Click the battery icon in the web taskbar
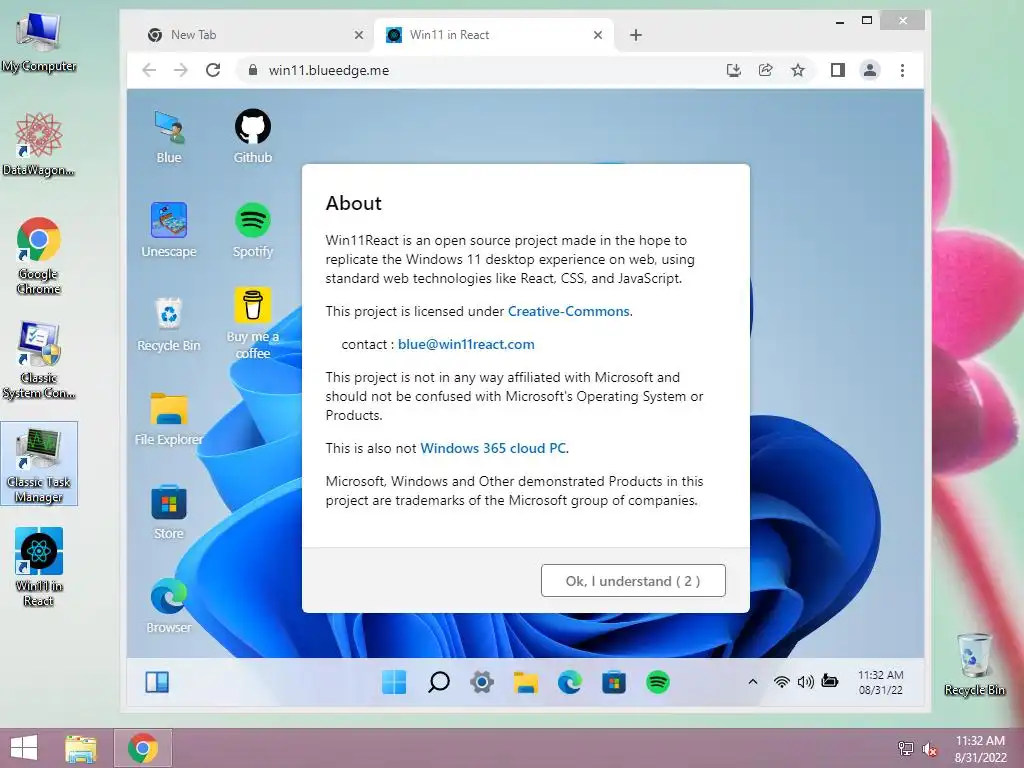The width and height of the screenshot is (1024, 768). pyautogui.click(x=829, y=681)
